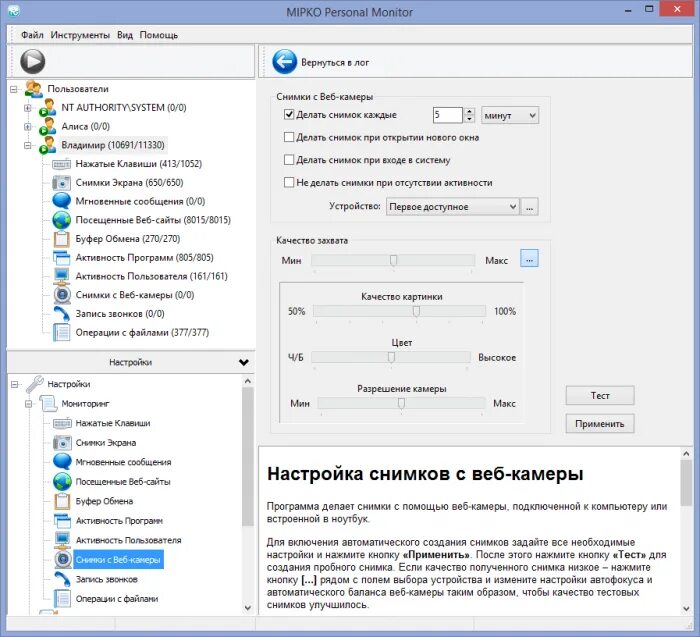Viewport: 700px width, 637px height.
Task: Click the Тест button
Action: (x=600, y=396)
